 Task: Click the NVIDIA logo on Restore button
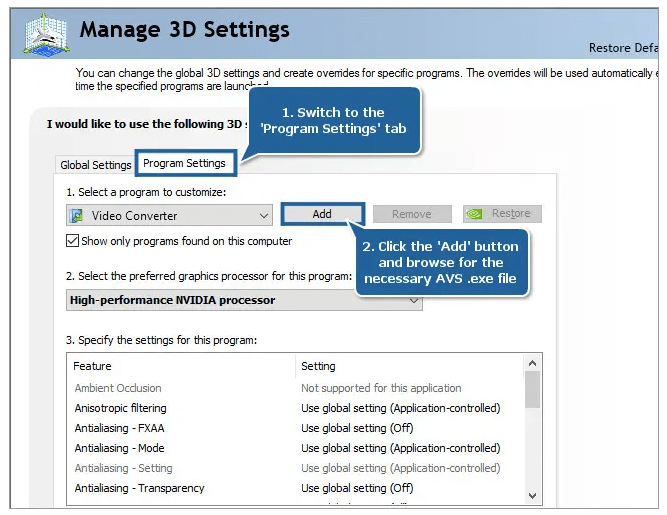(474, 214)
